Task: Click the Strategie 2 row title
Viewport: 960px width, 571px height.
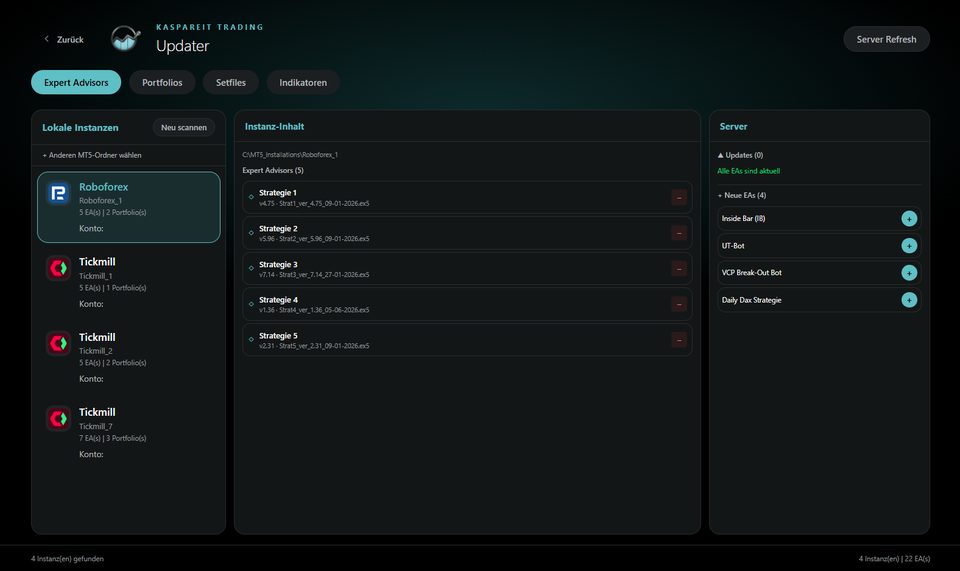Action: (x=278, y=228)
